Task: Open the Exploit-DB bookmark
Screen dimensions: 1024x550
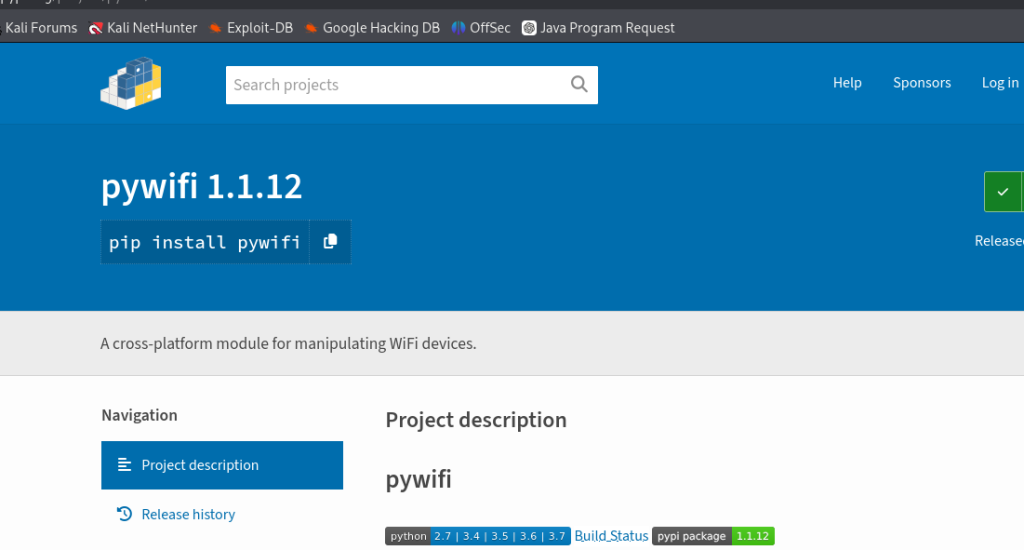Action: pyautogui.click(x=251, y=28)
